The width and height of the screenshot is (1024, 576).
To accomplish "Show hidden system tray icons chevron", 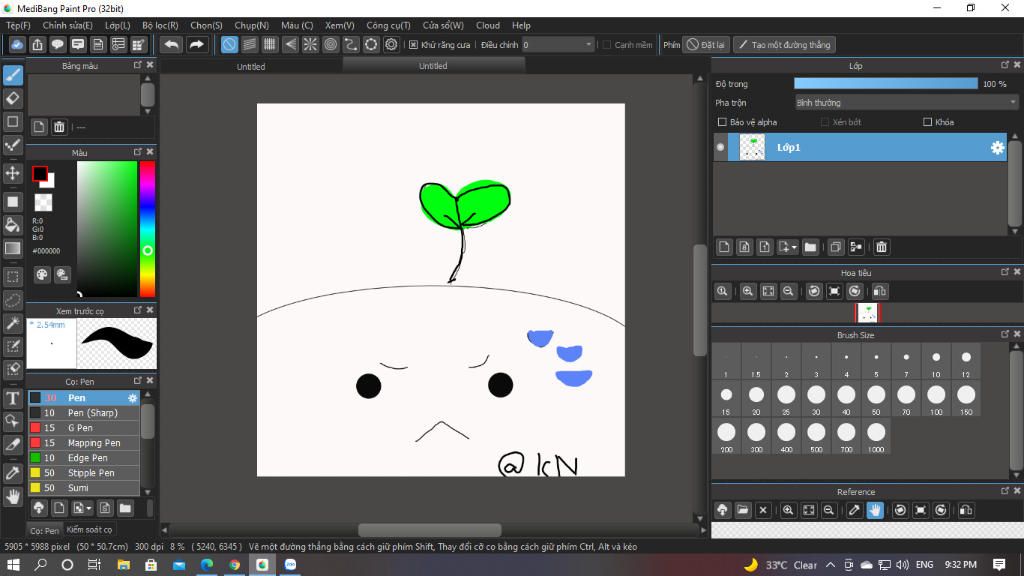I will click(830, 565).
